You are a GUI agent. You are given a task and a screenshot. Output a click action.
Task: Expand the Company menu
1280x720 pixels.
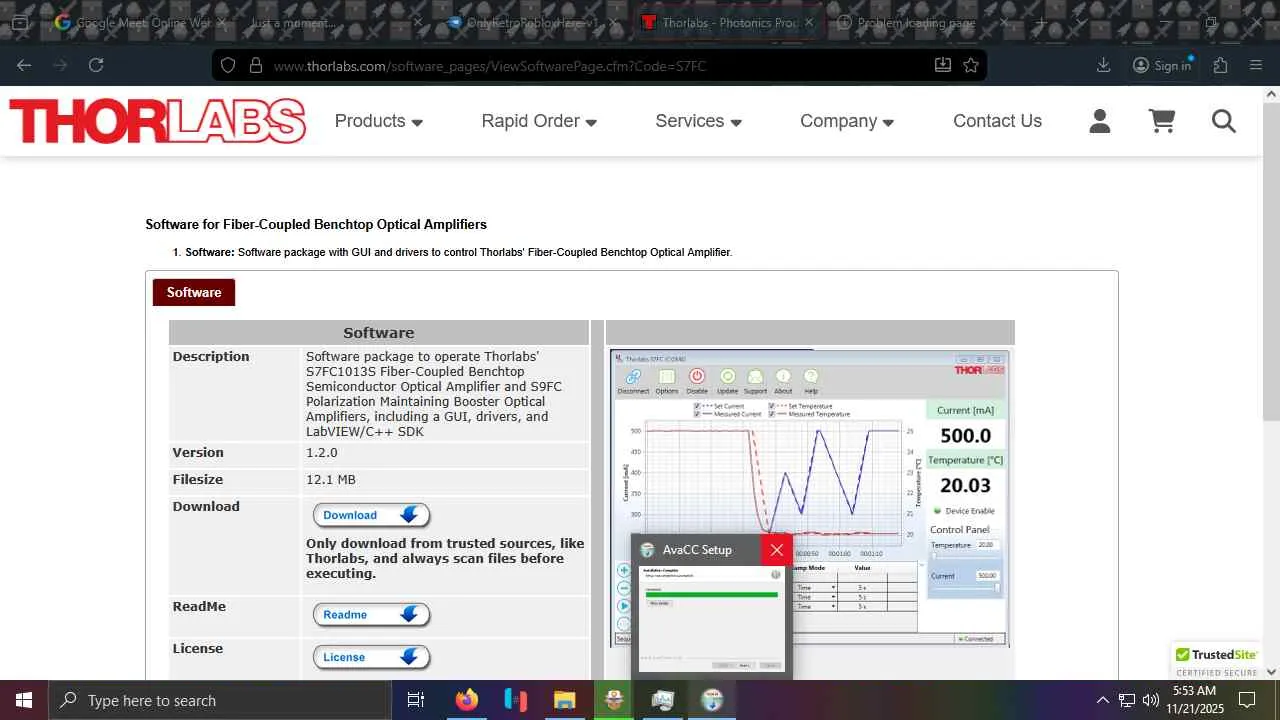click(847, 121)
